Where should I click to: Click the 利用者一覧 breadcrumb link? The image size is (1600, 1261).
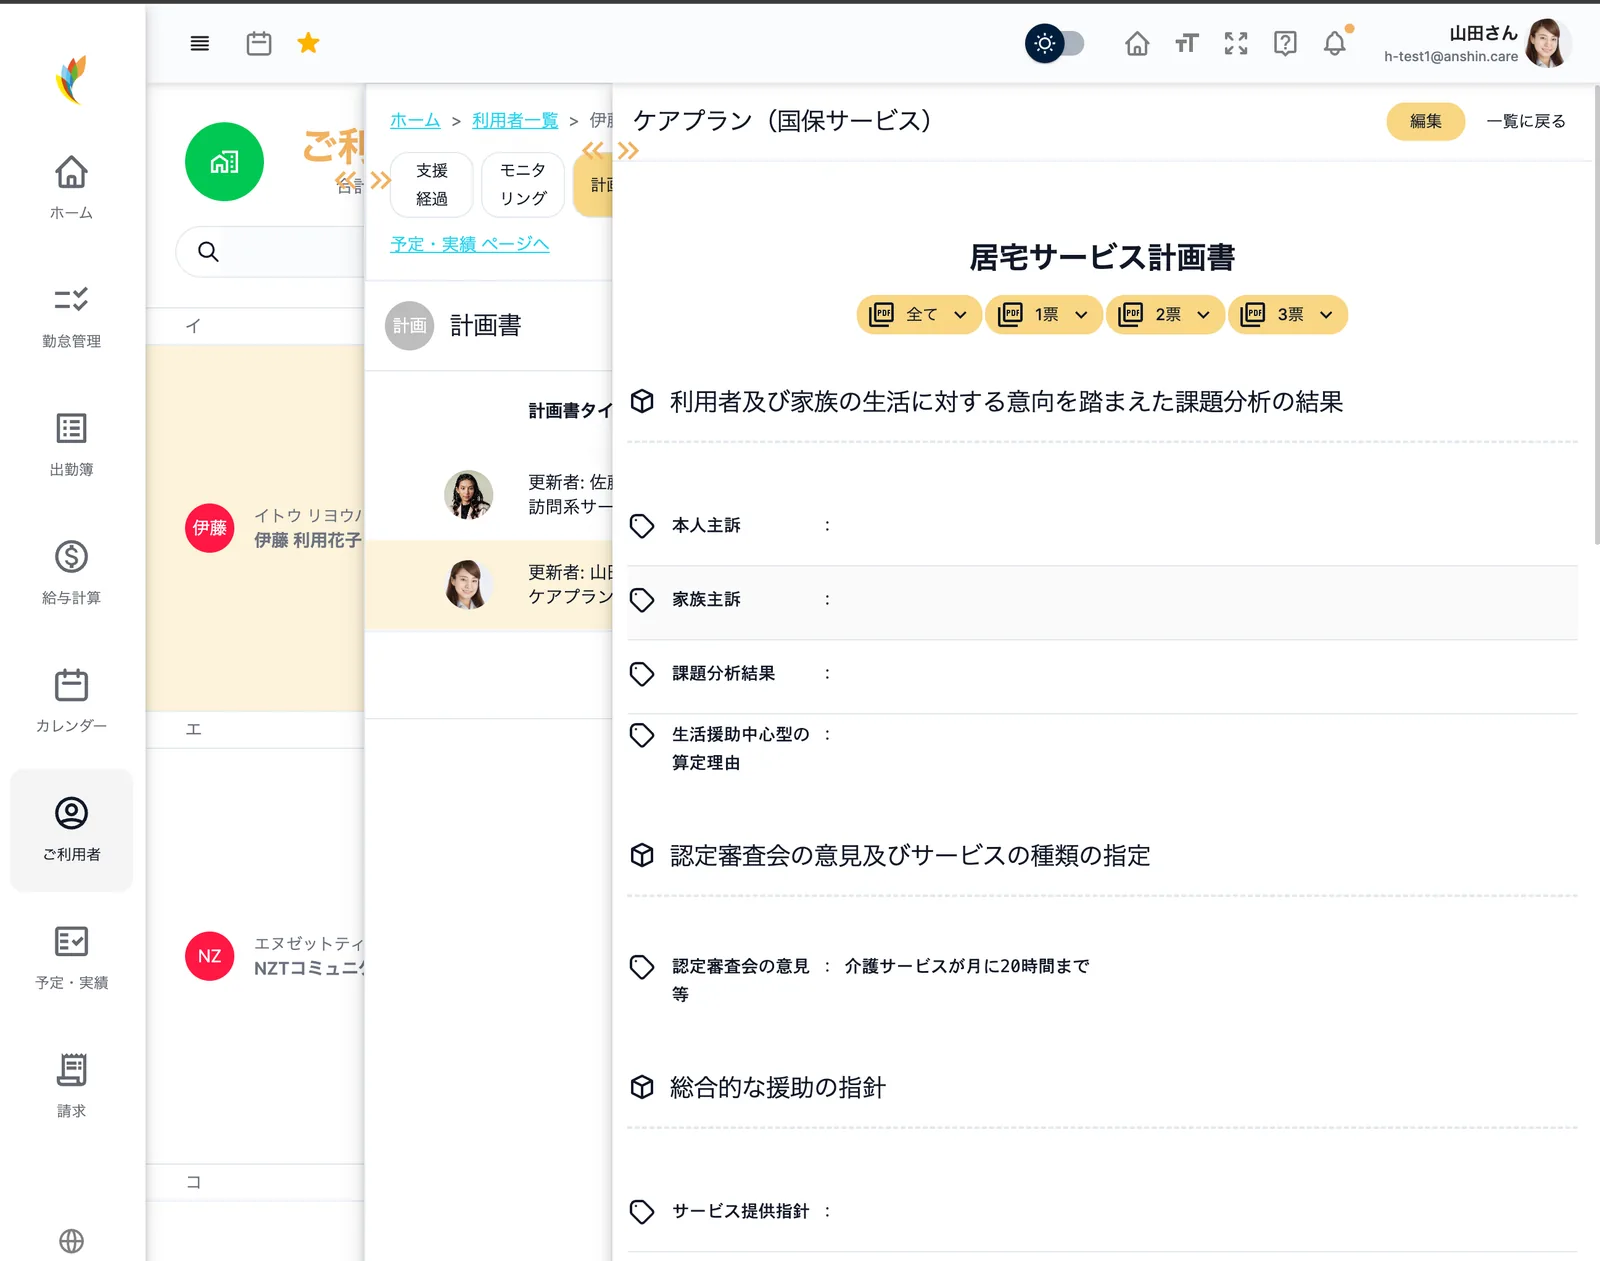515,121
